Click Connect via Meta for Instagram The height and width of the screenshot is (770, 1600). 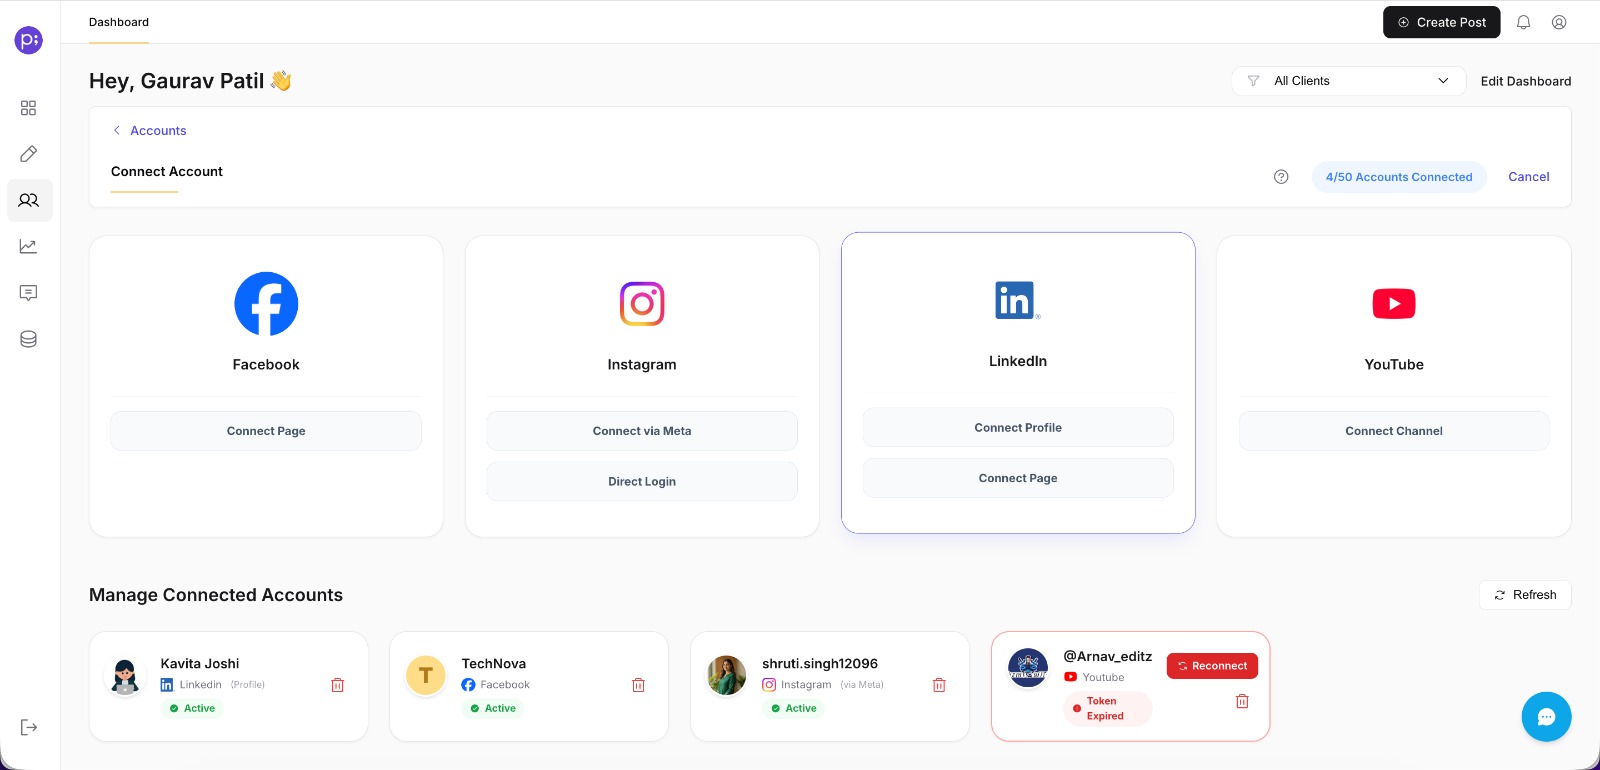642,431
